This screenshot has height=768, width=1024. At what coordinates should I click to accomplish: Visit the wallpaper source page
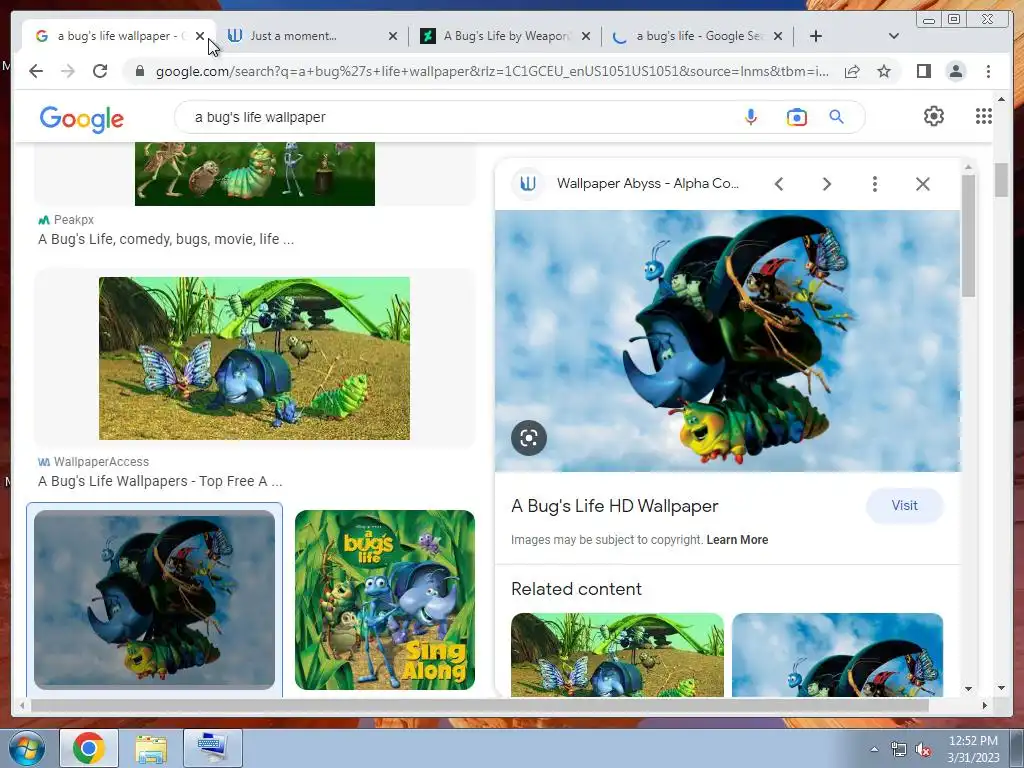click(x=904, y=505)
